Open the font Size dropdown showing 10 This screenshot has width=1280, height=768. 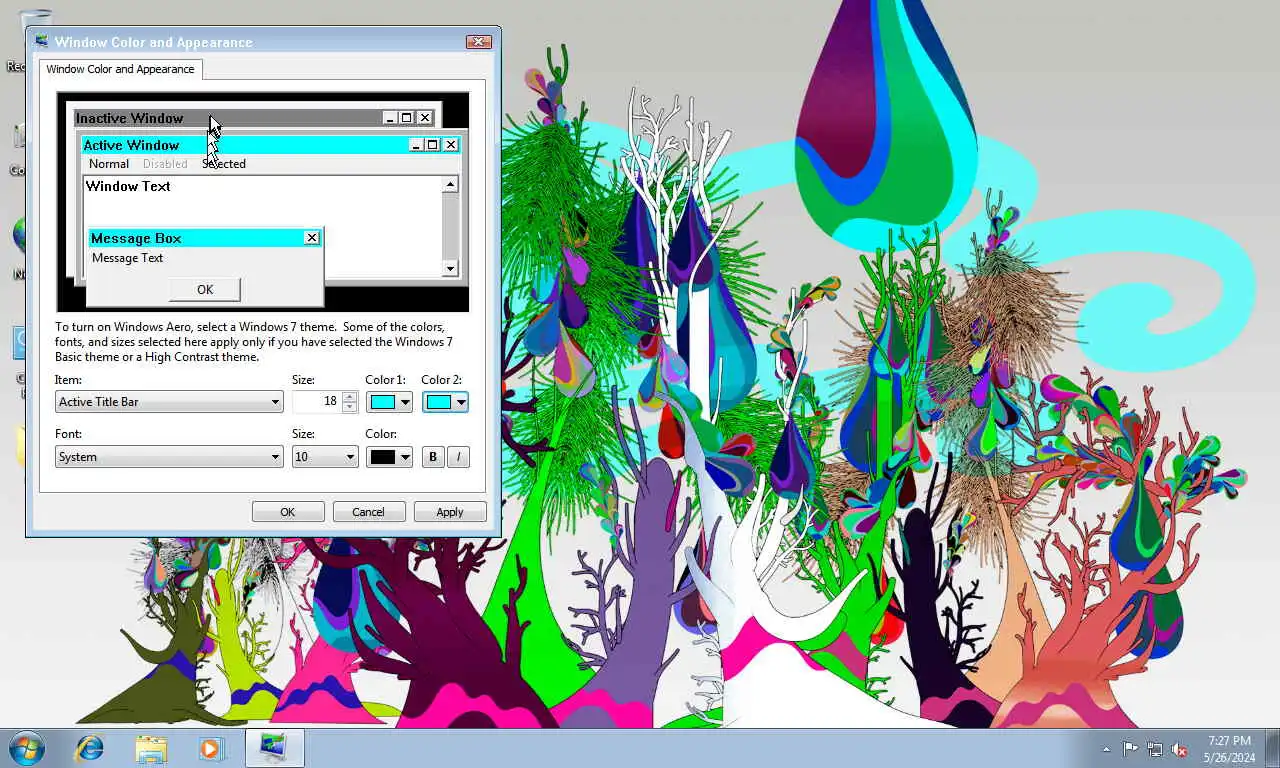[325, 457]
